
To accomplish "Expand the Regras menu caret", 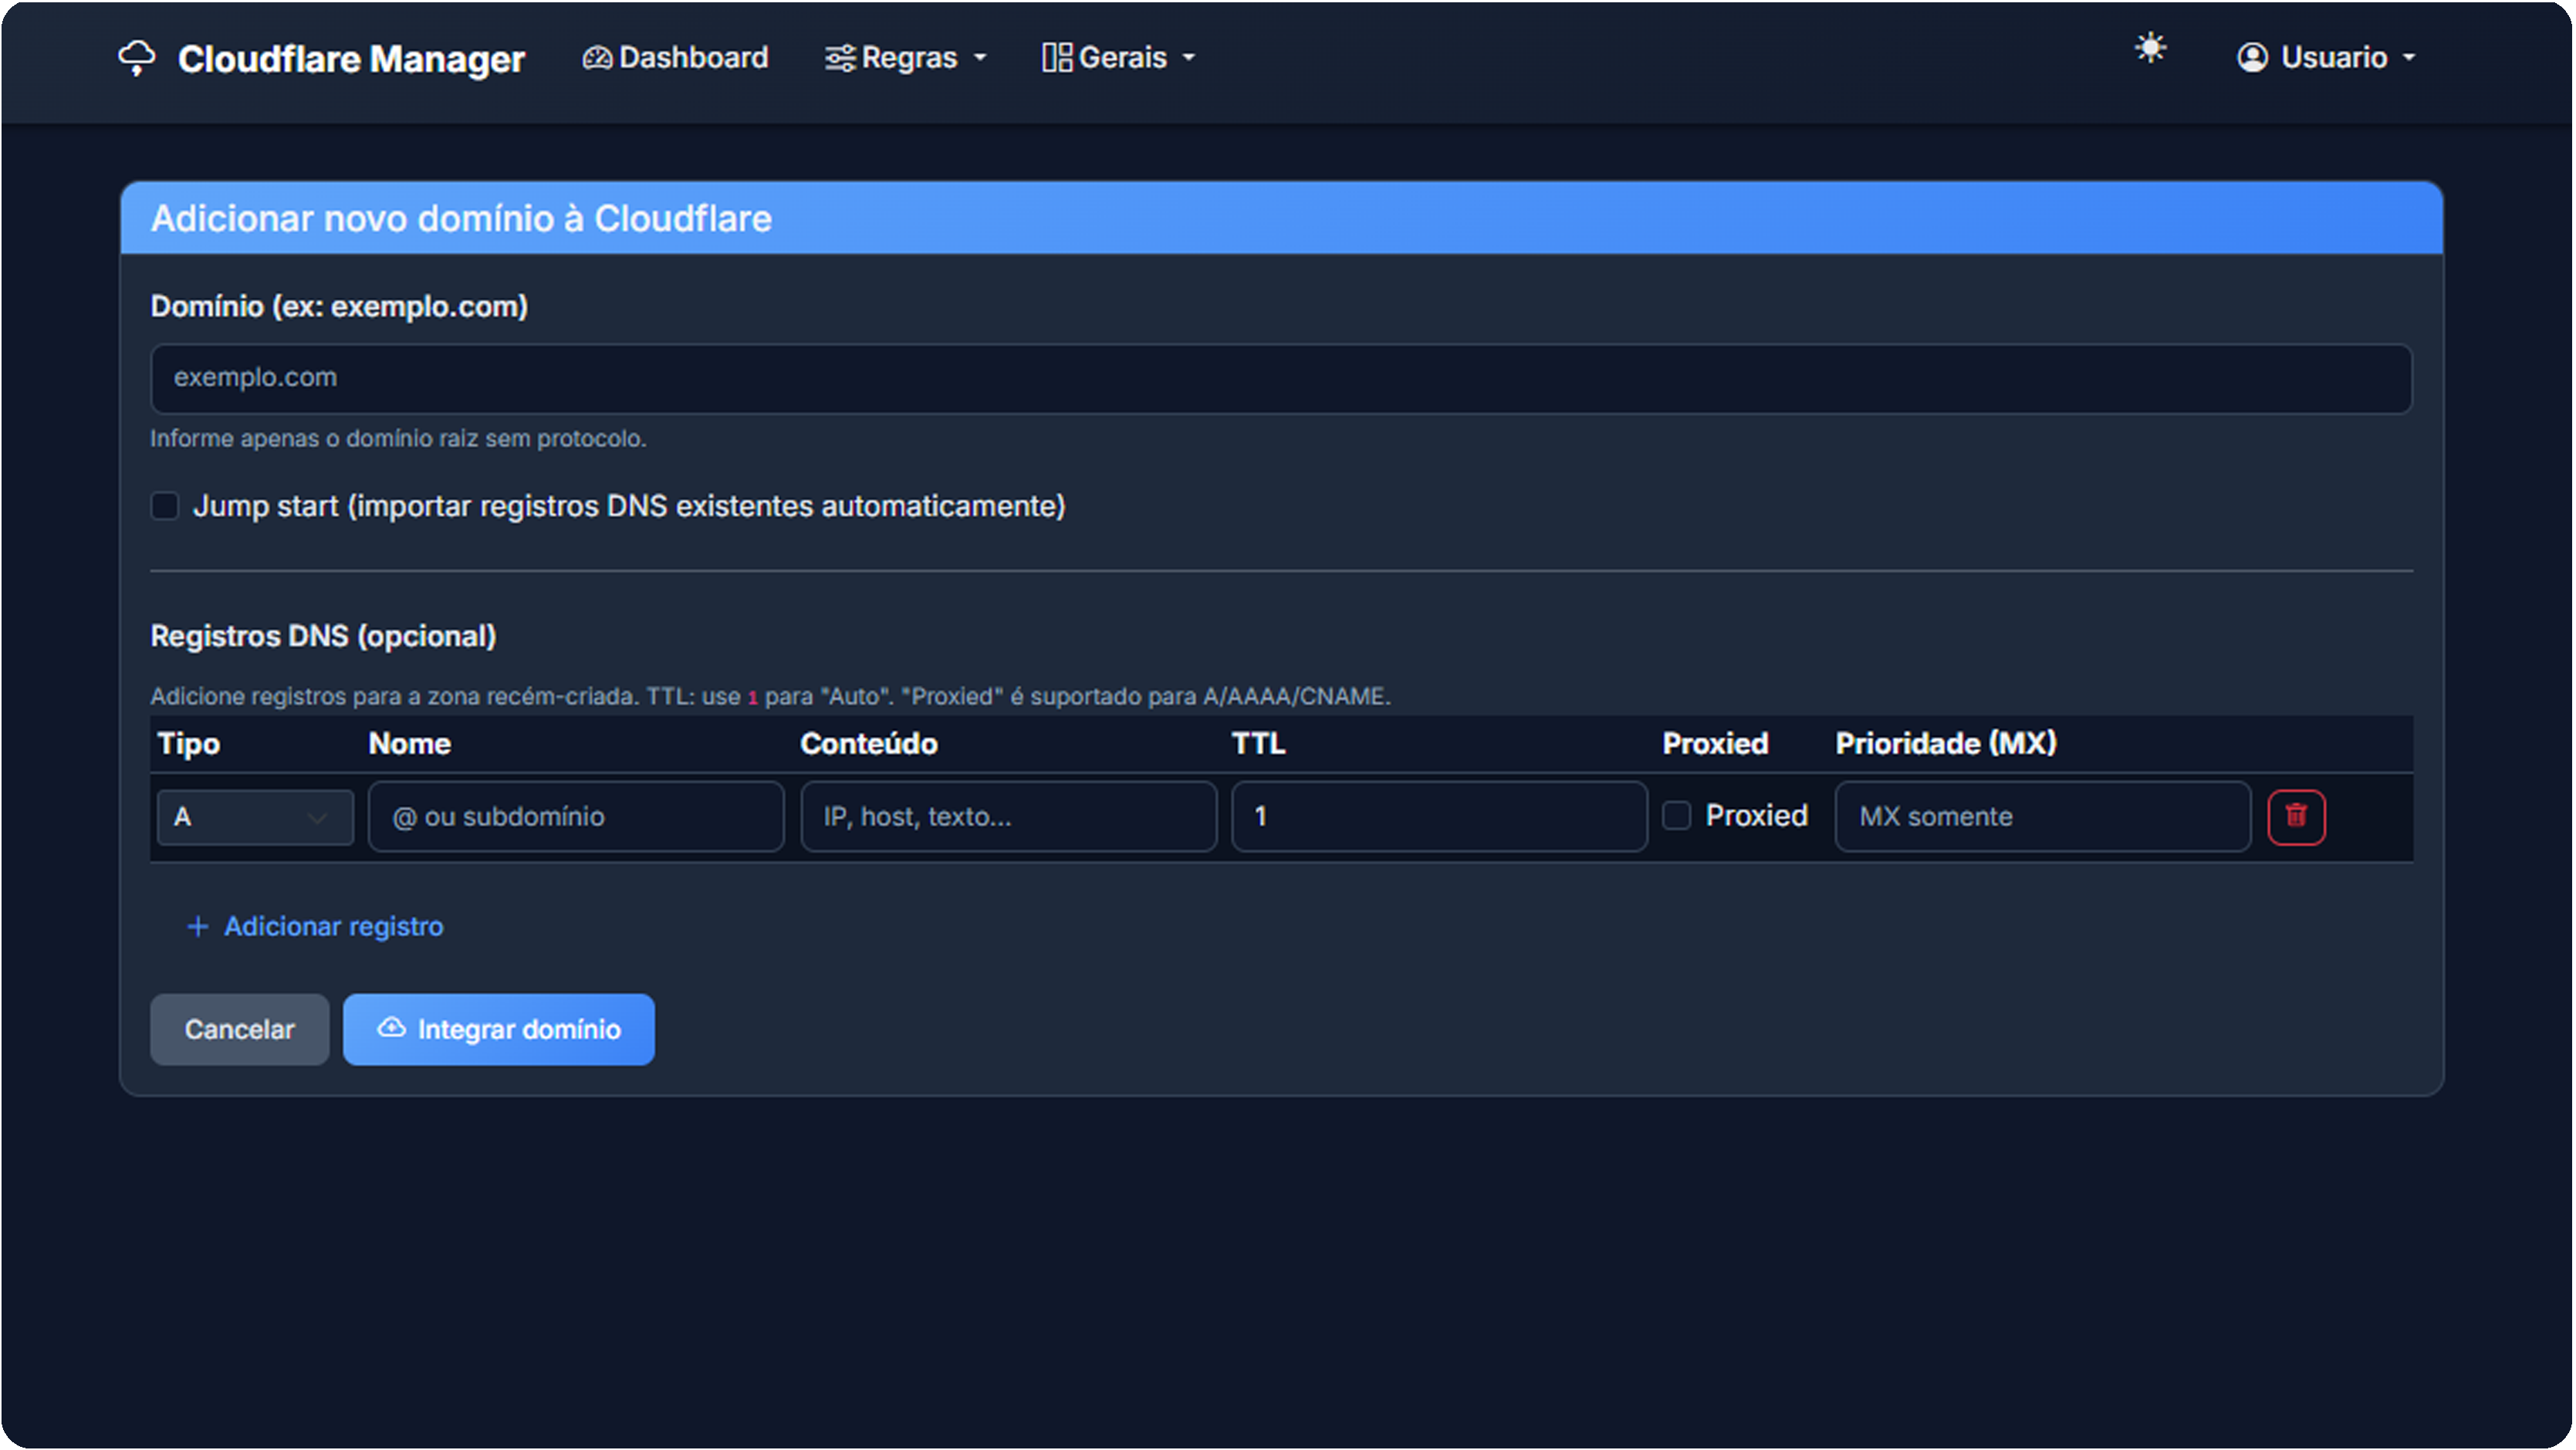I will (x=980, y=58).
